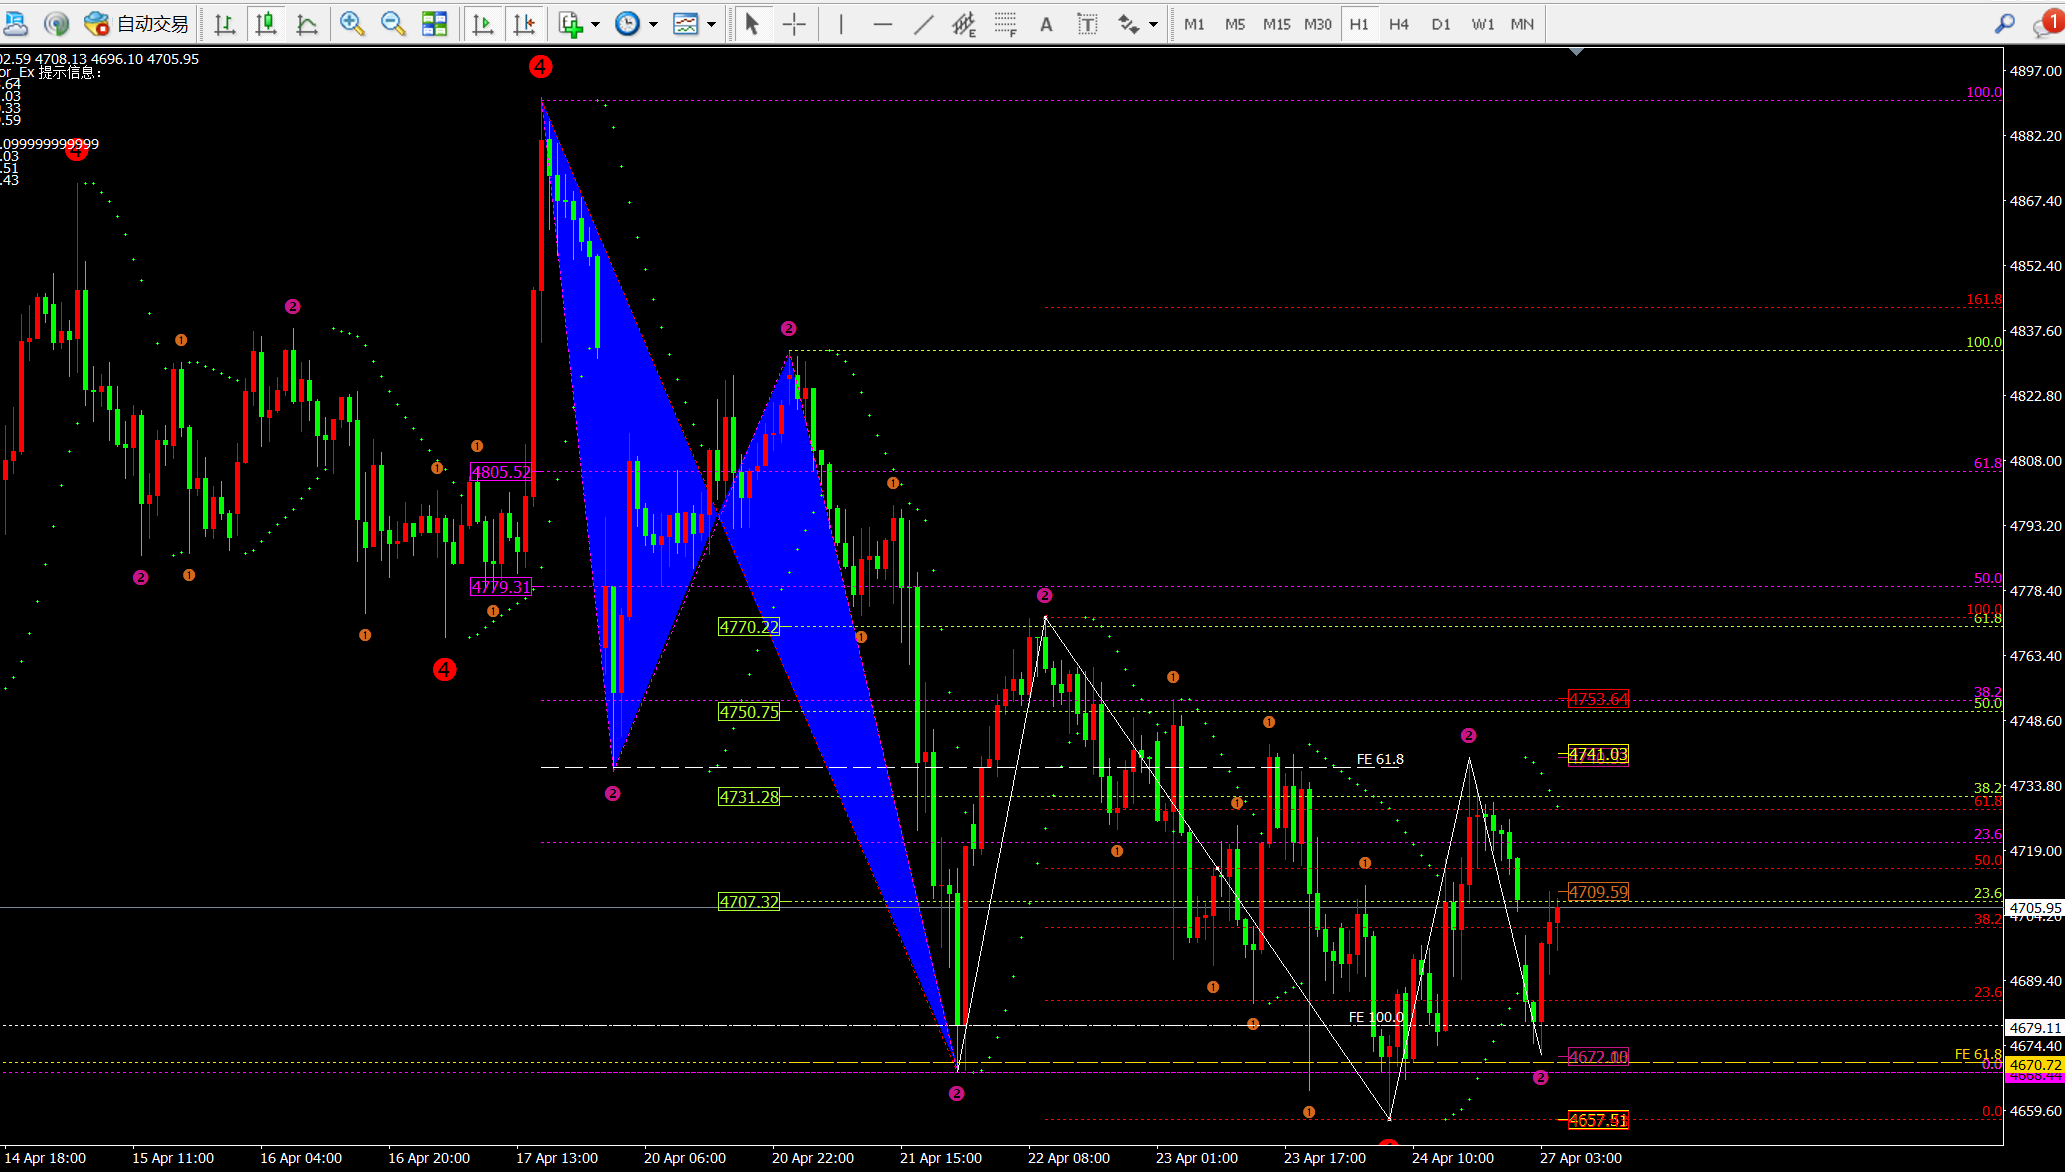Screen dimensions: 2065x1172
Task: Select the D1 timeframe
Action: [1440, 24]
